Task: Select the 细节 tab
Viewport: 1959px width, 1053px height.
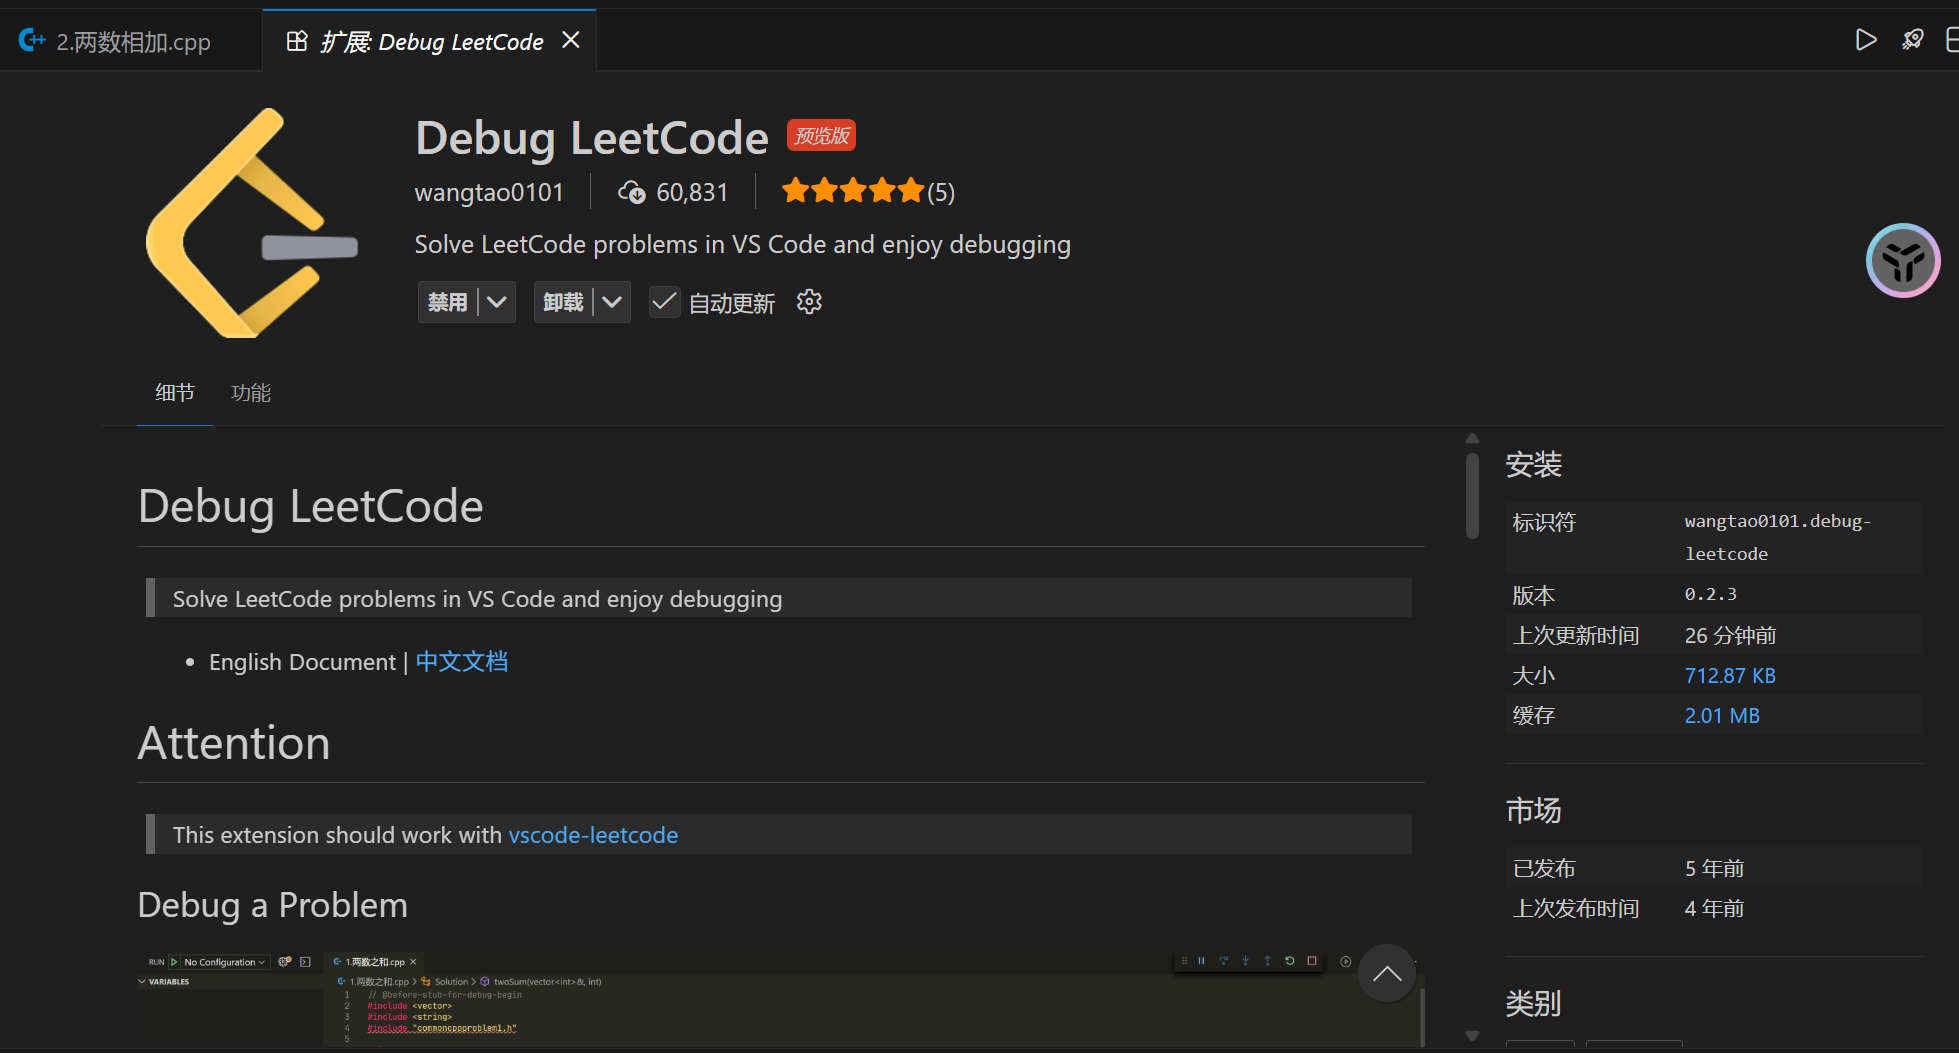Action: tap(175, 392)
